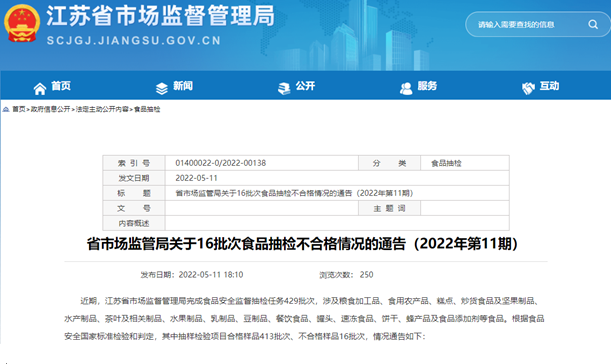Image resolution: width=611 pixels, height=364 pixels.
Task: Click the 发布日期 2022-05-11 18:10 text
Action: 192,275
